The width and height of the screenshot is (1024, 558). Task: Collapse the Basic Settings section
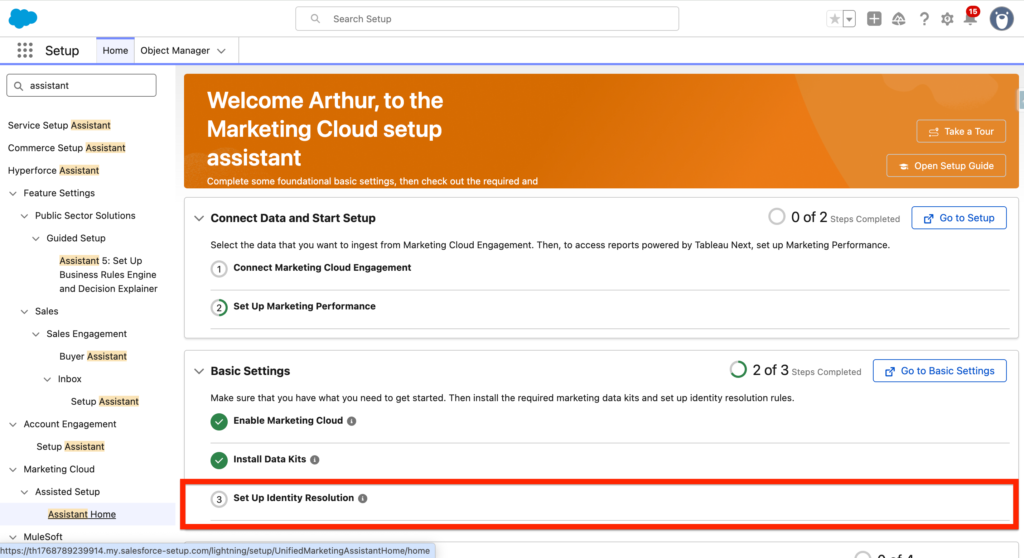pyautogui.click(x=196, y=371)
